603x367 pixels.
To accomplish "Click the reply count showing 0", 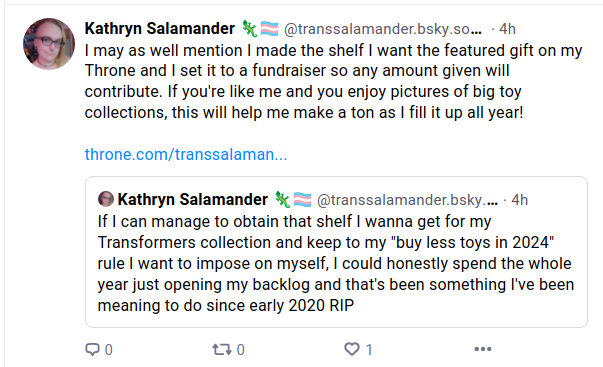I will pyautogui.click(x=109, y=349).
